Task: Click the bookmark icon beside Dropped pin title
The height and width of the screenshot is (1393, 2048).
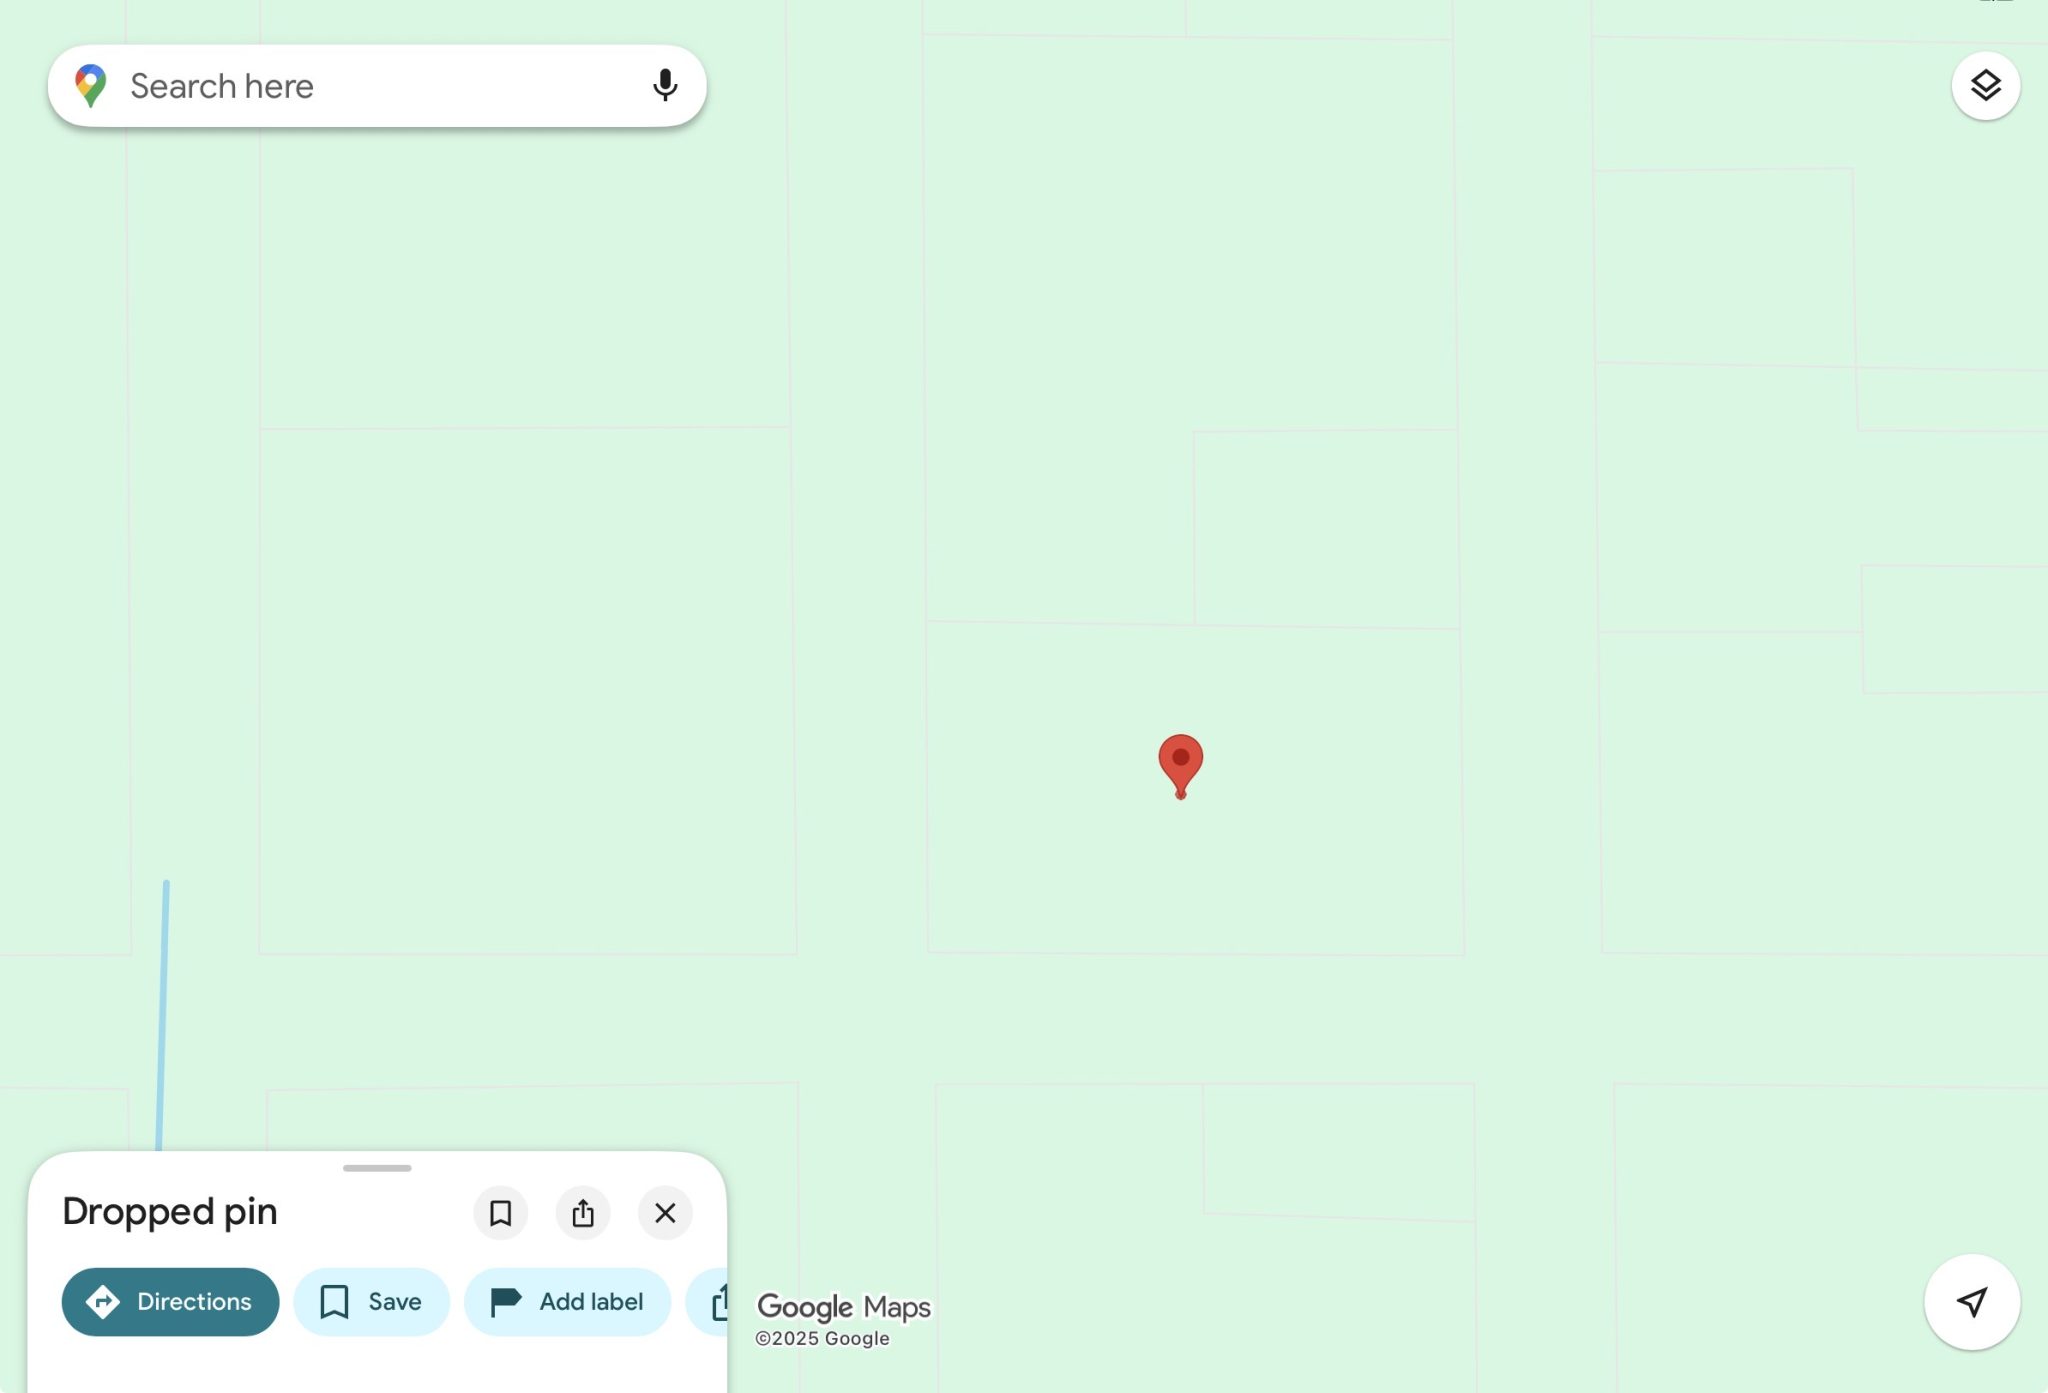Action: click(x=500, y=1213)
